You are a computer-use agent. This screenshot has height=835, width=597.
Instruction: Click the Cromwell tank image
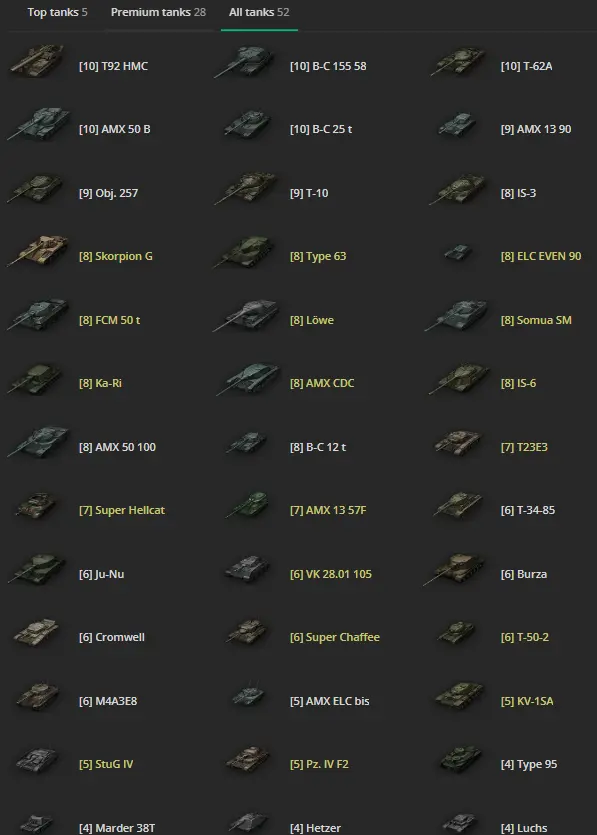tap(36, 632)
